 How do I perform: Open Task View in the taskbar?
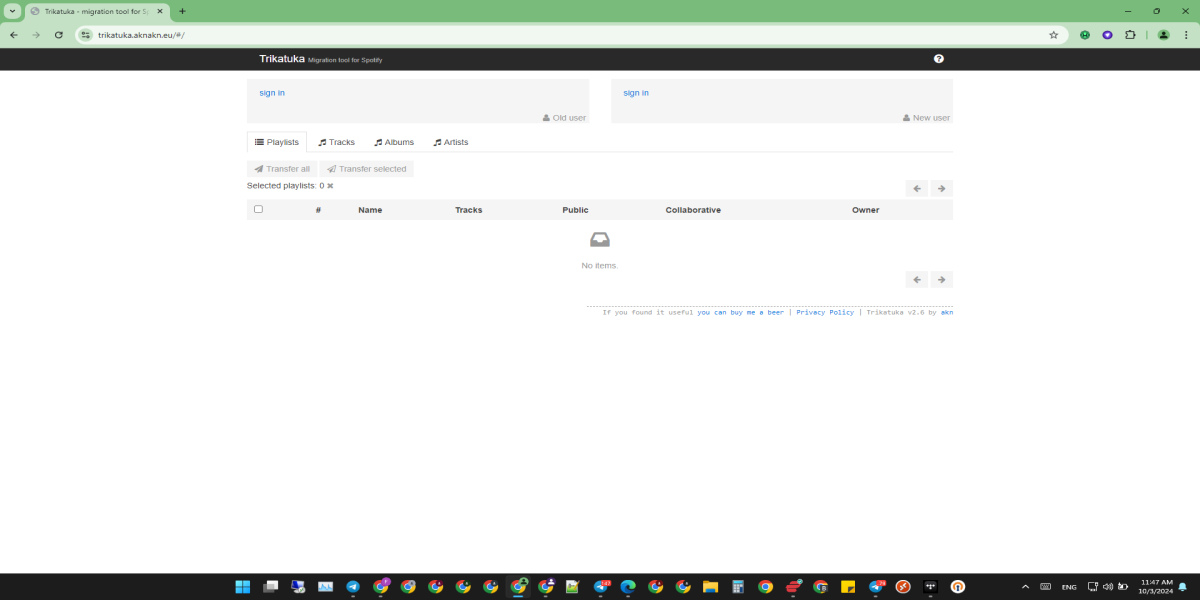point(271,587)
